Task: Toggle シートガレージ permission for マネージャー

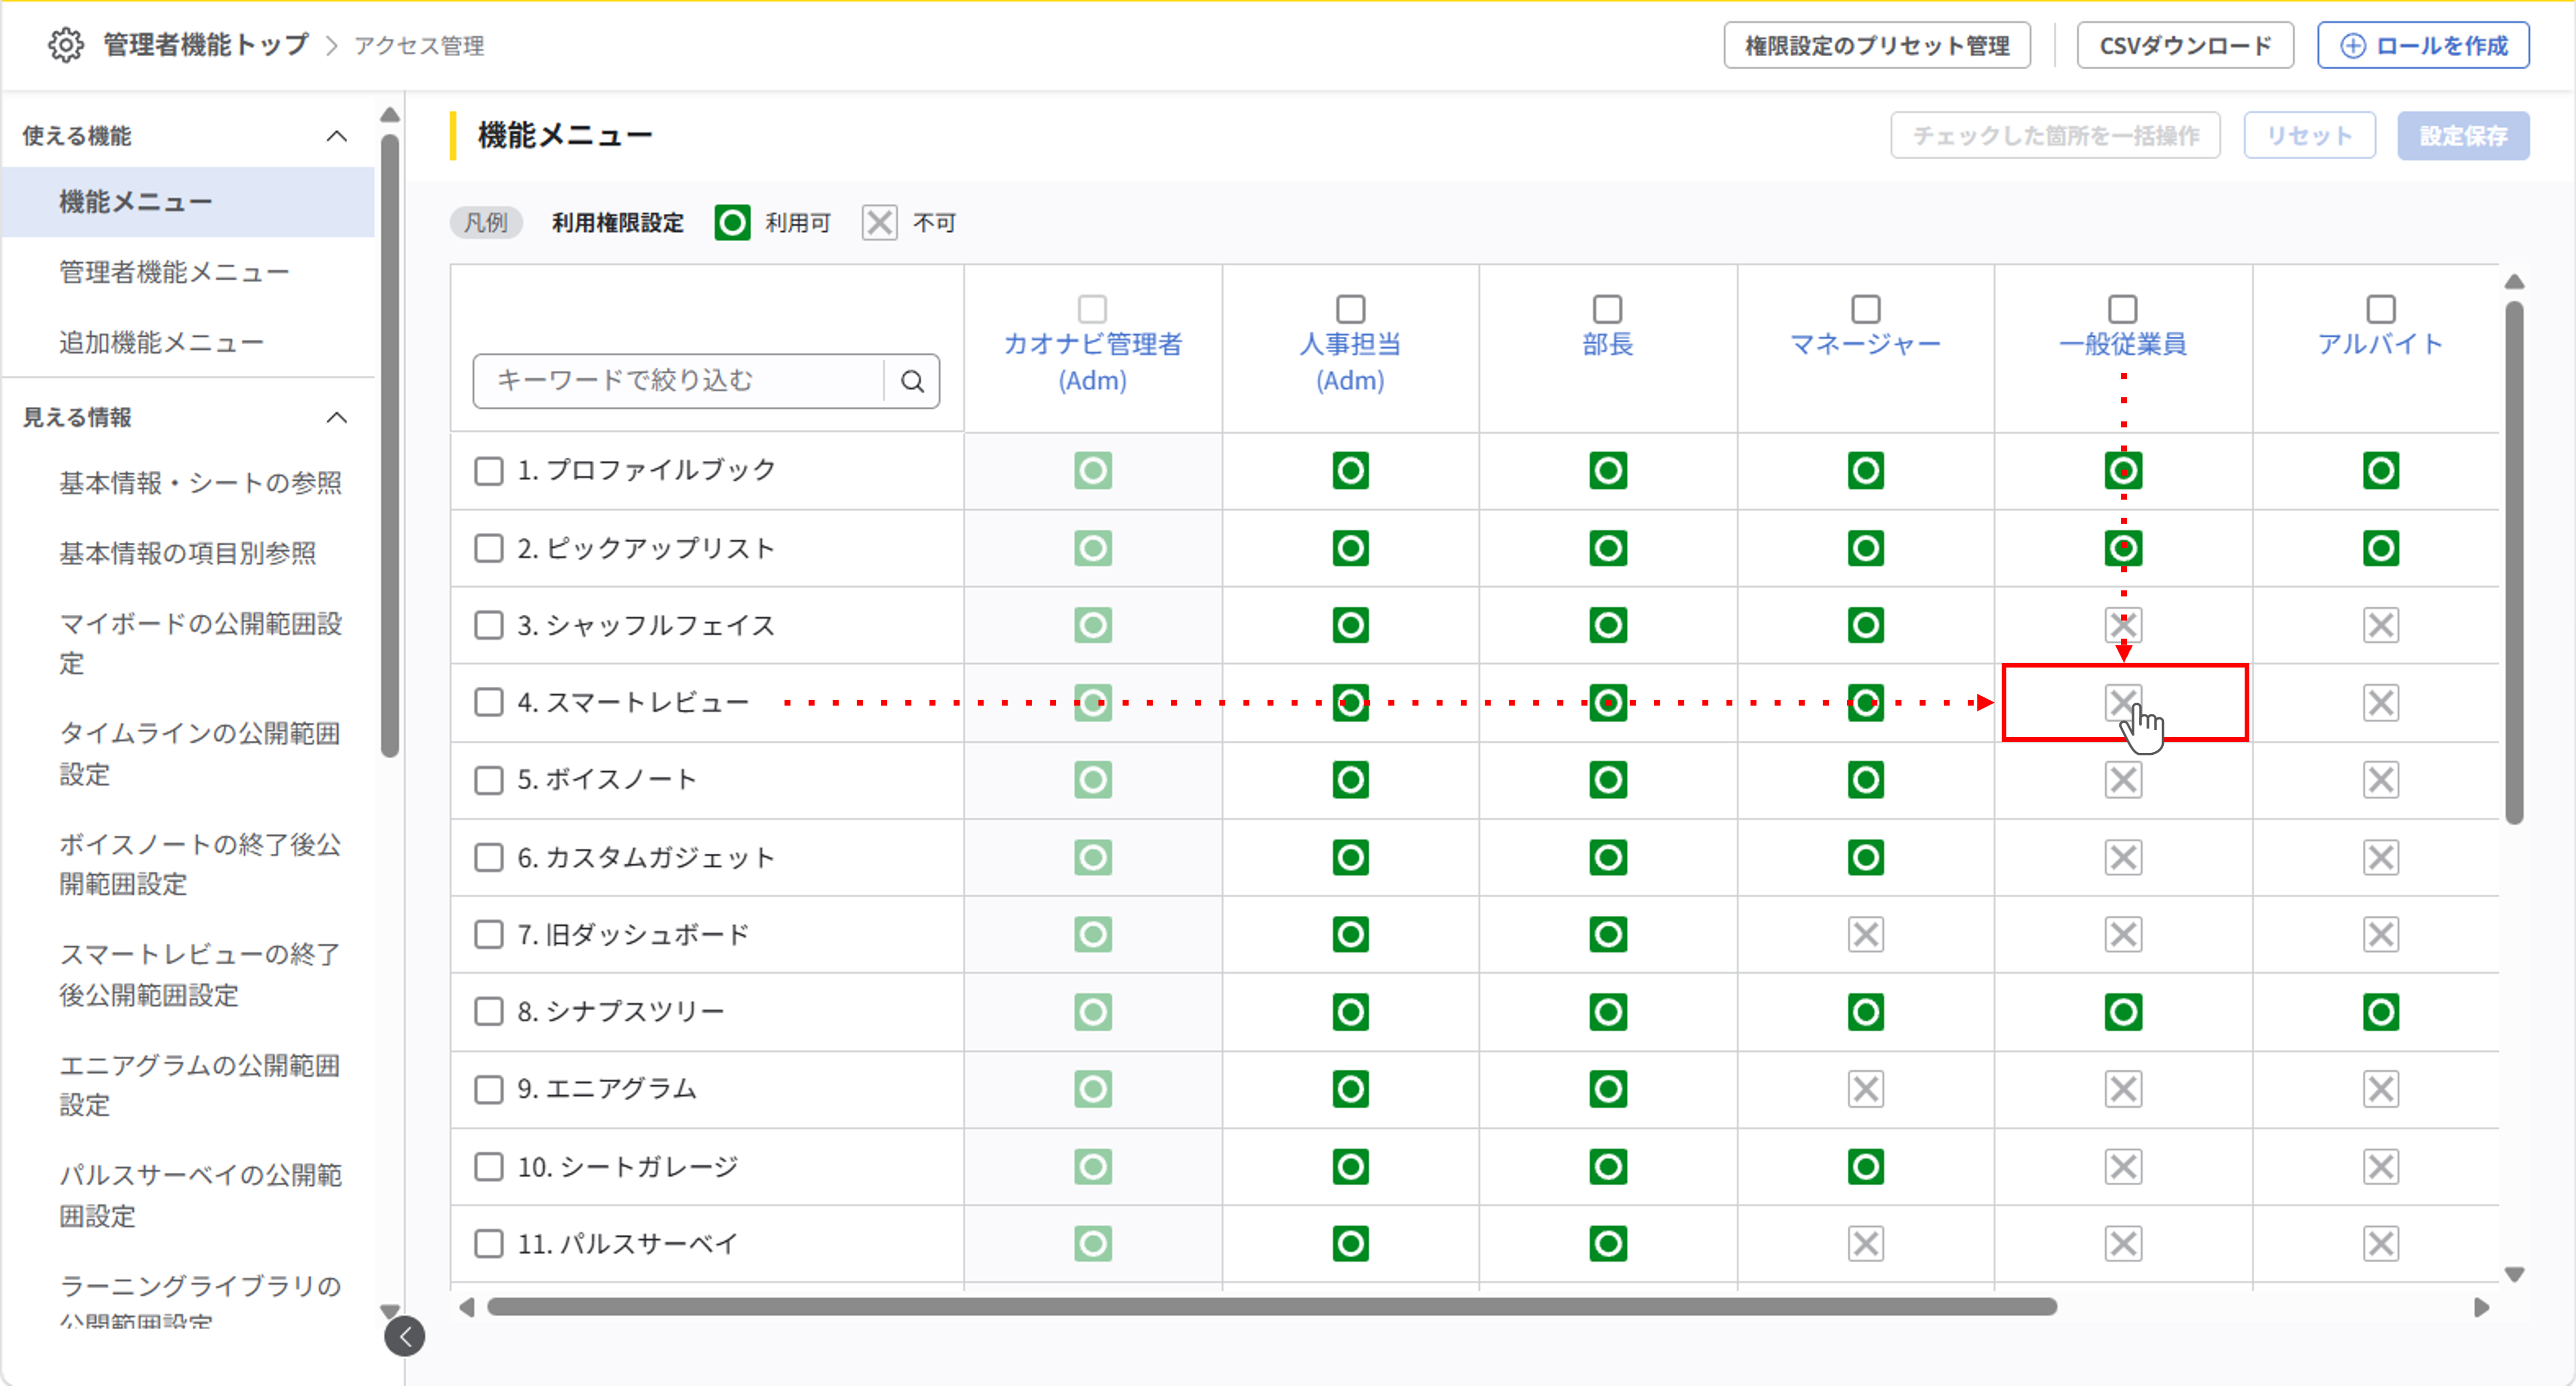Action: (x=1865, y=1167)
